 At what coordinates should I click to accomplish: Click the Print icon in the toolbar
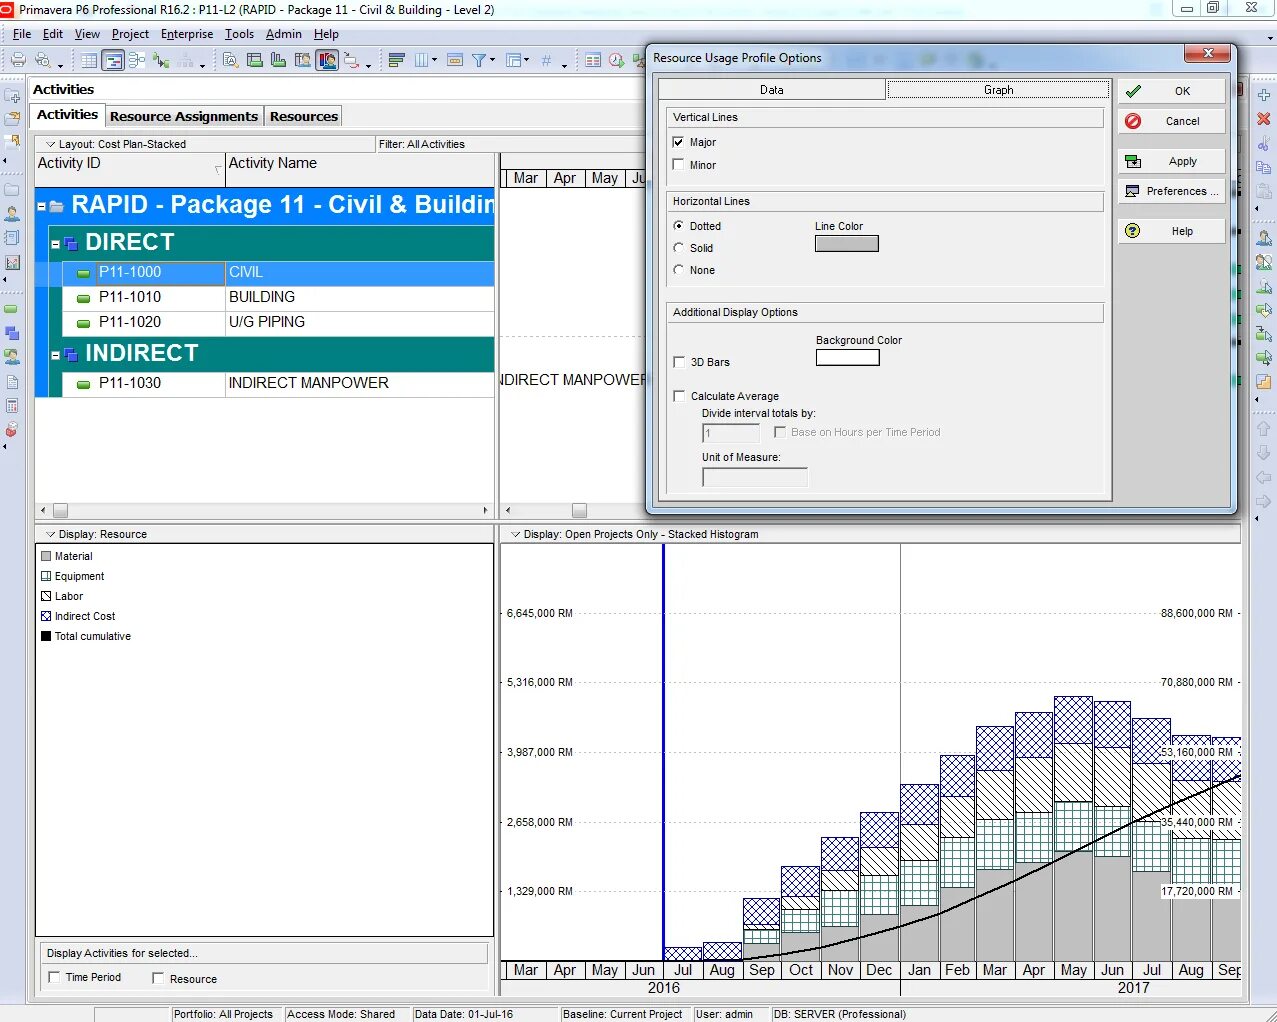17,60
